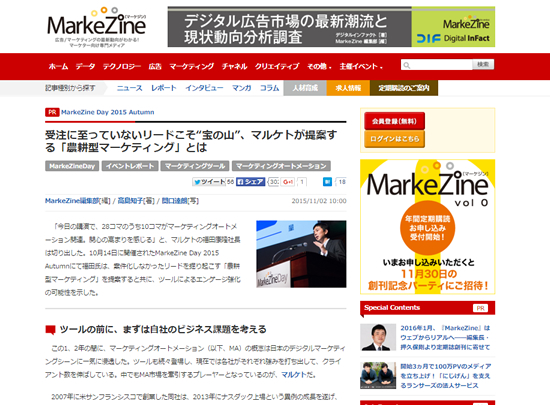Click the search input field
Screen dimensions: 550x405
coord(437,65)
